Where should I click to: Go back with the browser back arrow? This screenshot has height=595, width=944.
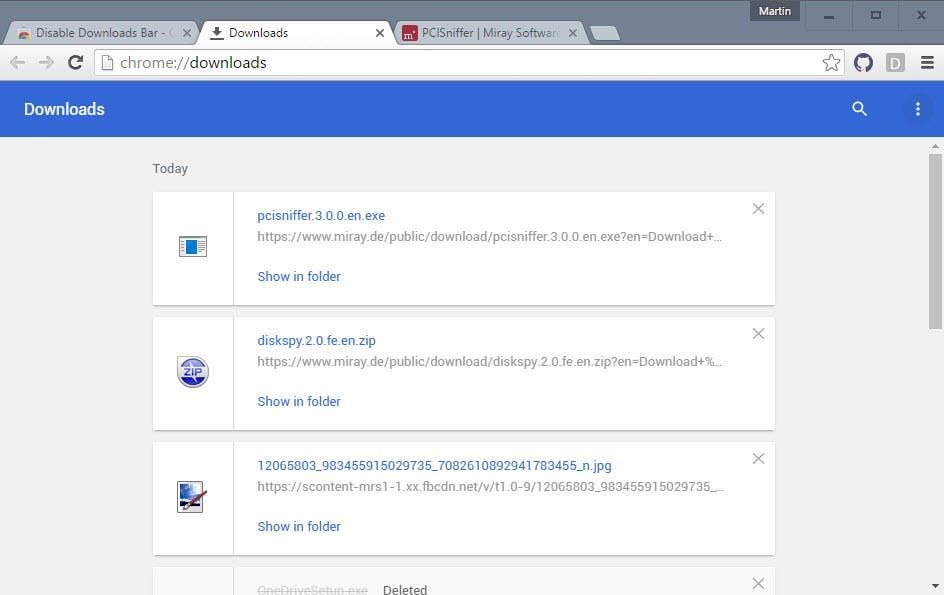17,63
